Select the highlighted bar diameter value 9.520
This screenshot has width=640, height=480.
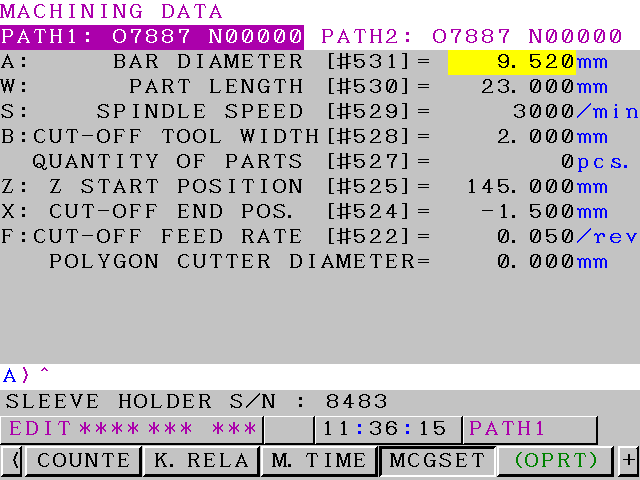click(x=511, y=62)
